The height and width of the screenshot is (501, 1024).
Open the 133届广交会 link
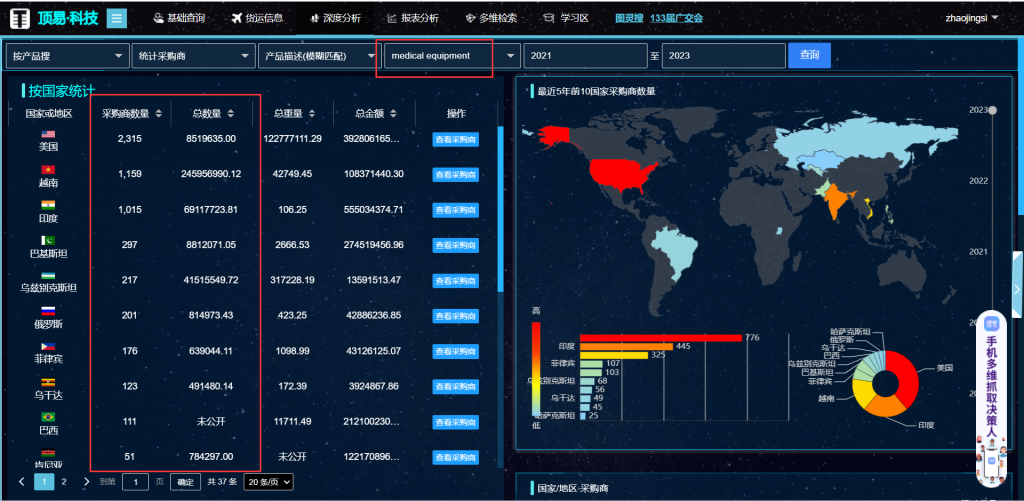677,18
